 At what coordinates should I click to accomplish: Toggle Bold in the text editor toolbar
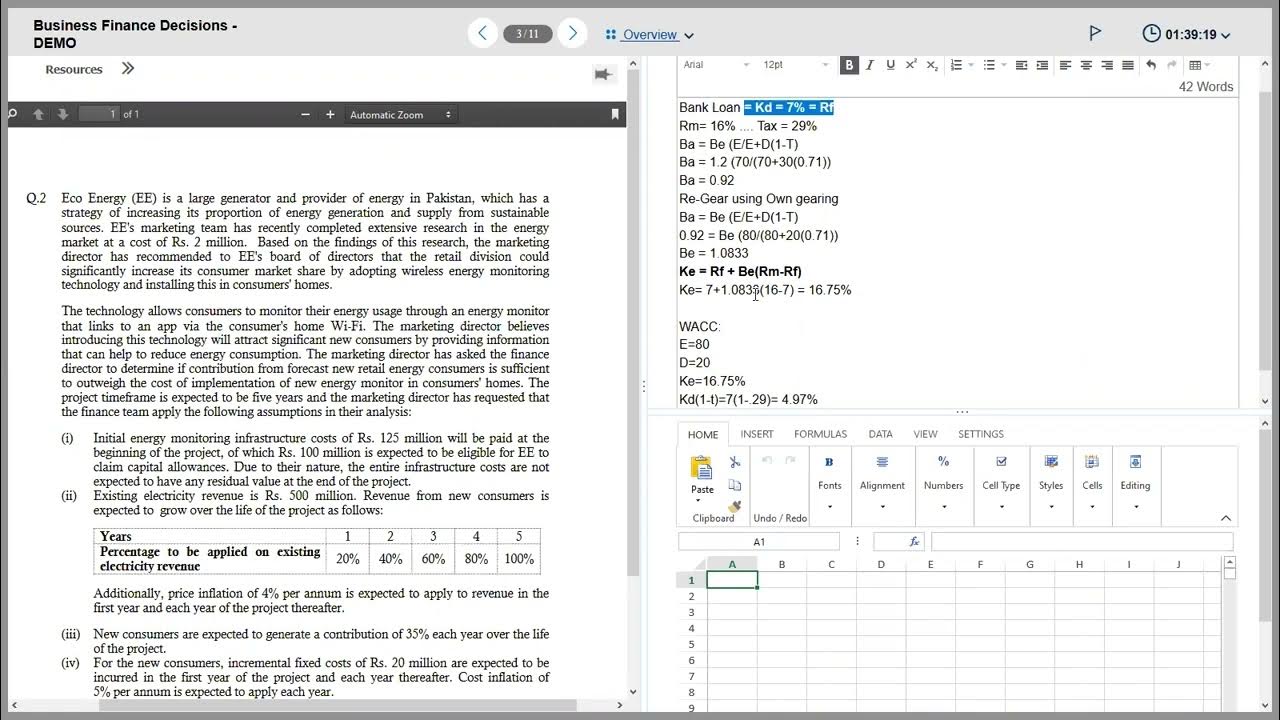(x=849, y=65)
